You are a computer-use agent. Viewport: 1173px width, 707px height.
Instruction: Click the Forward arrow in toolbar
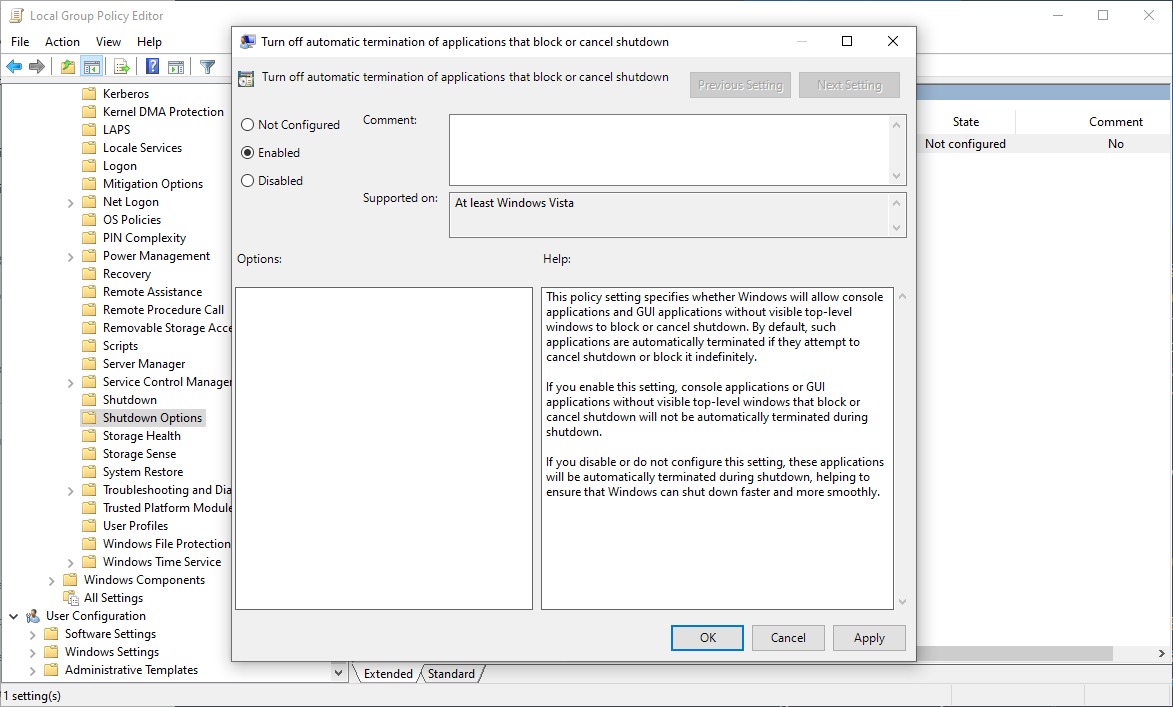pyautogui.click(x=36, y=67)
